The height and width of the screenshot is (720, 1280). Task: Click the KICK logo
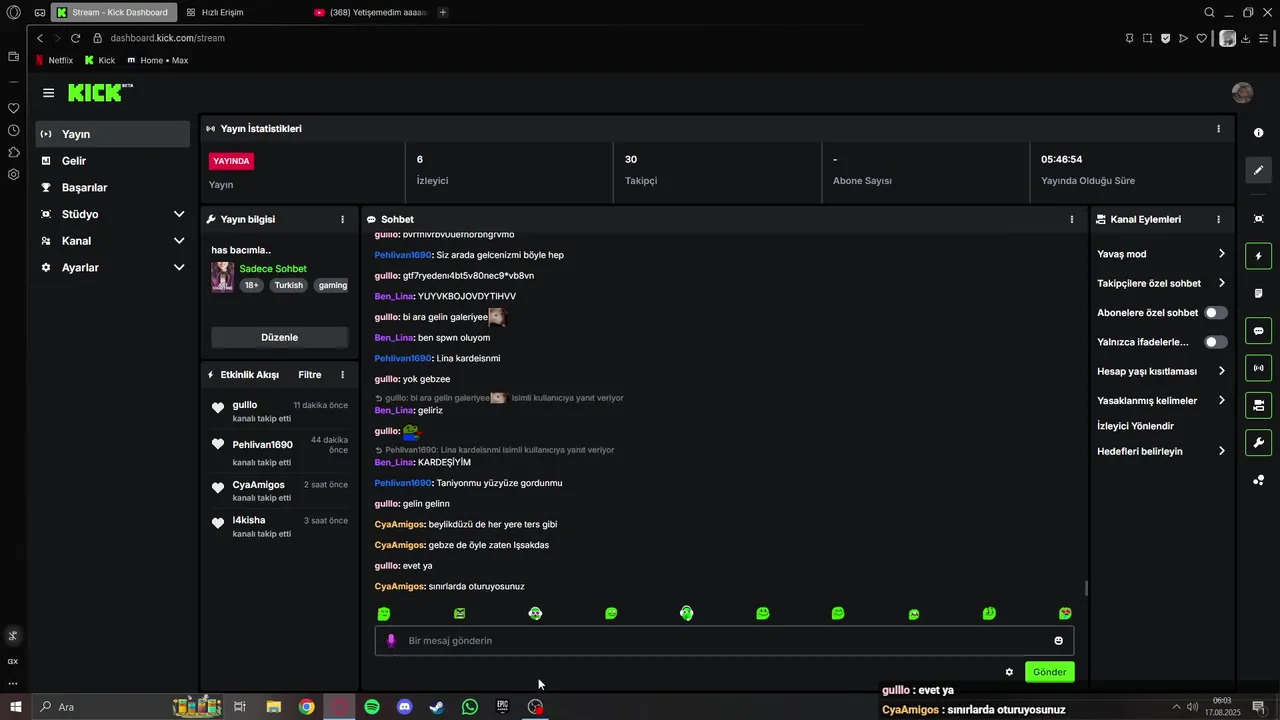click(x=99, y=92)
